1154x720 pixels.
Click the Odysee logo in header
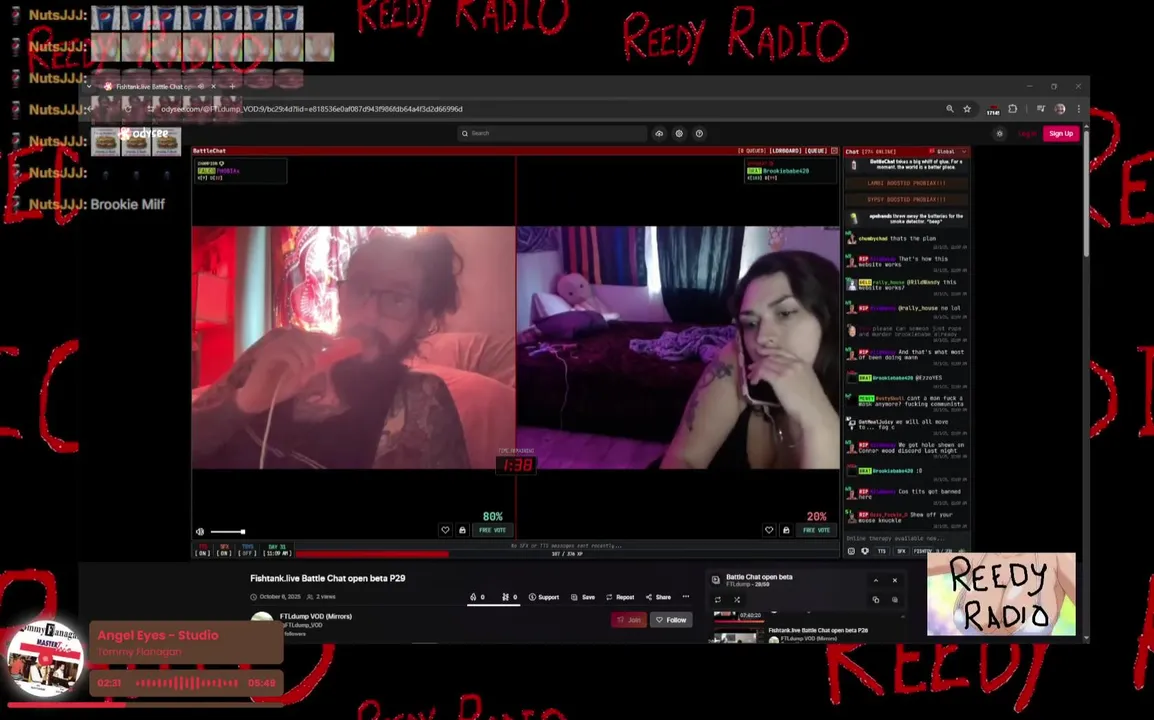144,134
